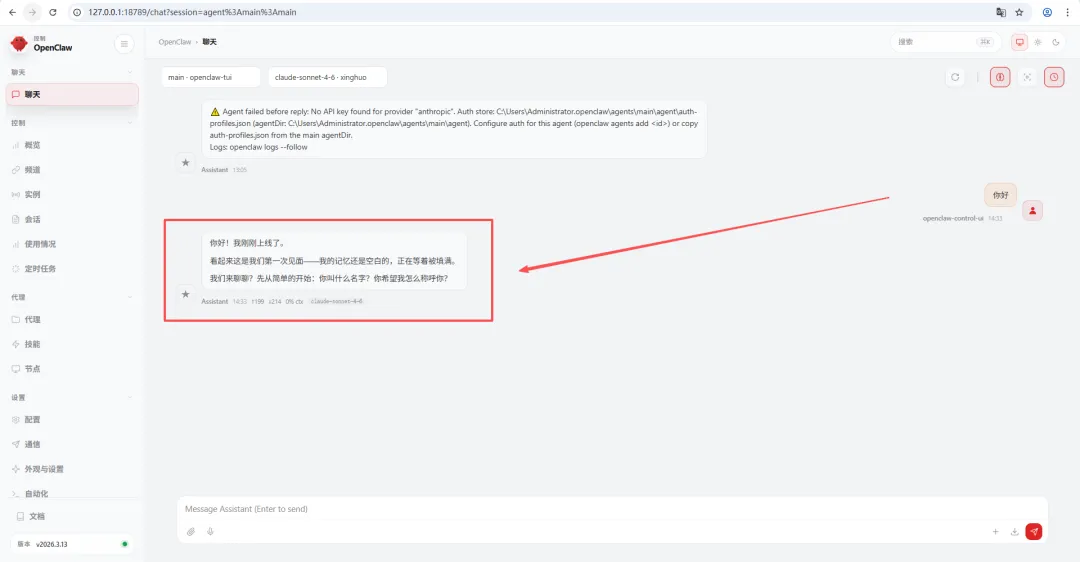Viewport: 1080px width, 562px height.
Task: Toggle the clock icon button
Action: point(1054,77)
